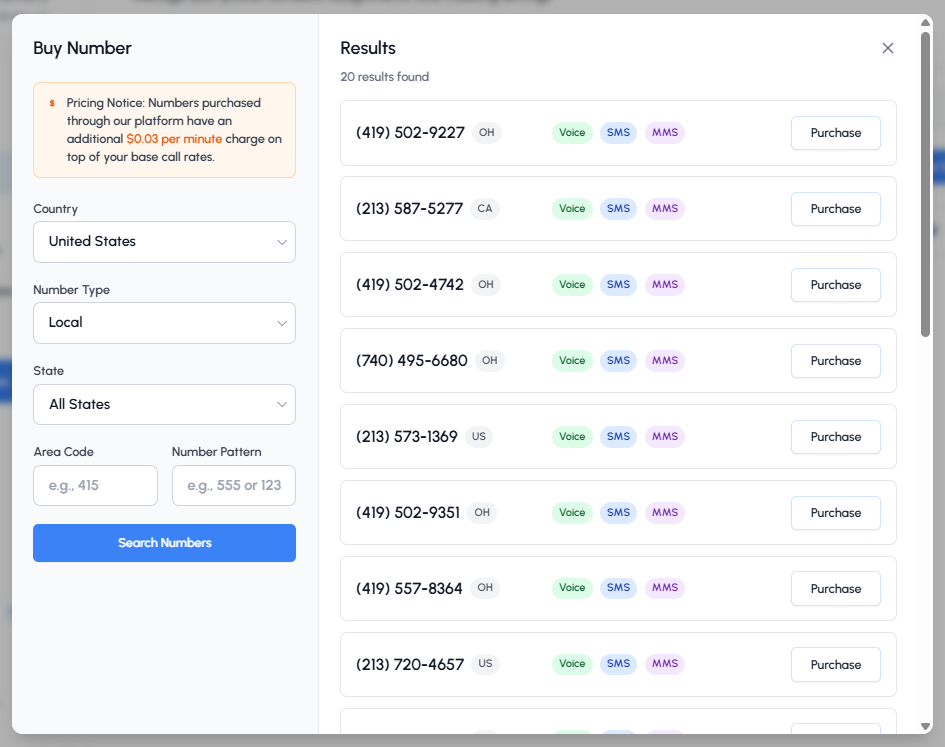Click the CA state tag on (213) 587-5277
The height and width of the screenshot is (747, 945).
[485, 209]
